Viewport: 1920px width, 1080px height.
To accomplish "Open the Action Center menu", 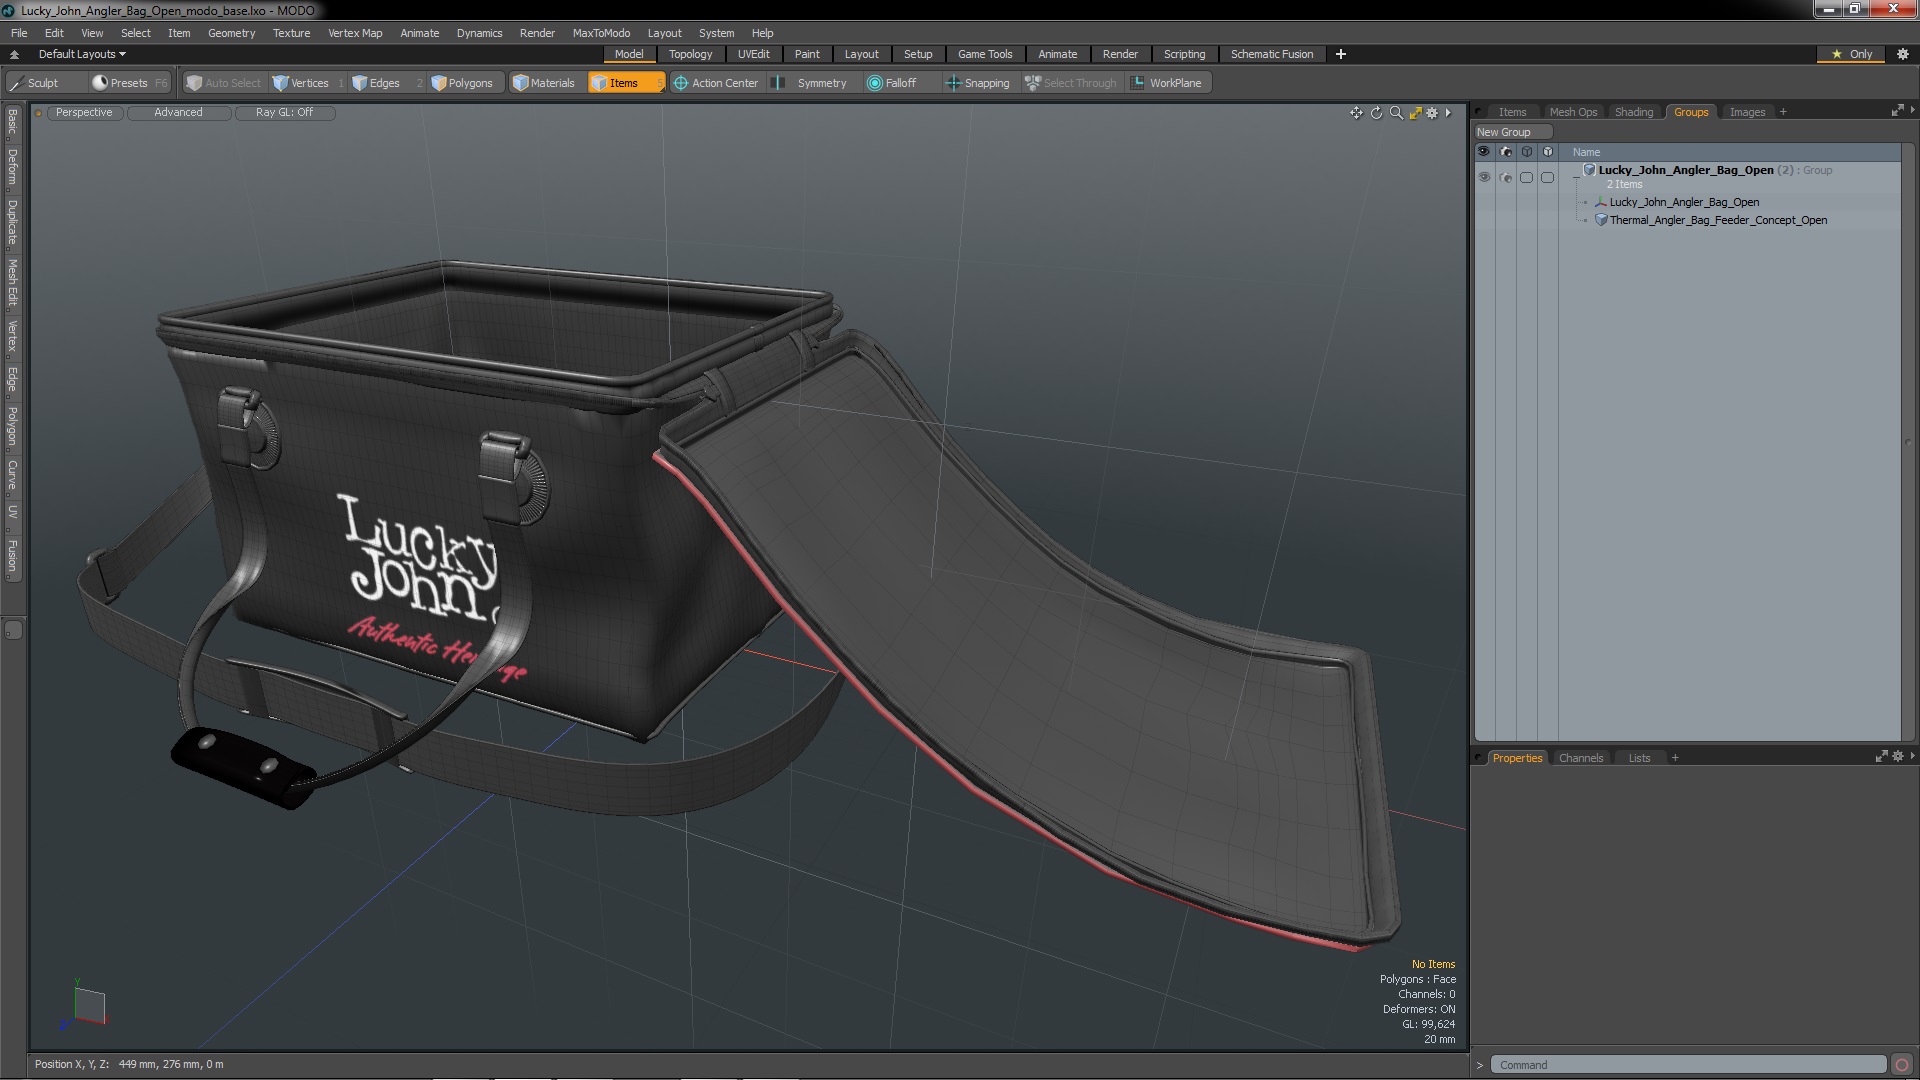I will click(x=716, y=83).
